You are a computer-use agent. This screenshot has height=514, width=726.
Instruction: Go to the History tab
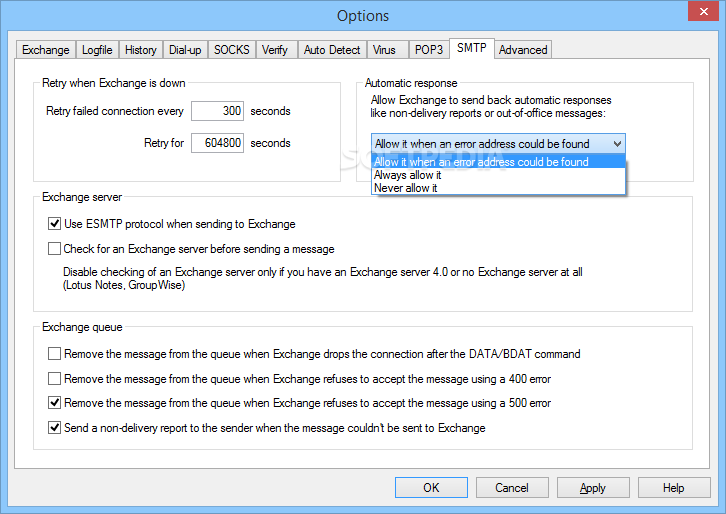tap(141, 50)
